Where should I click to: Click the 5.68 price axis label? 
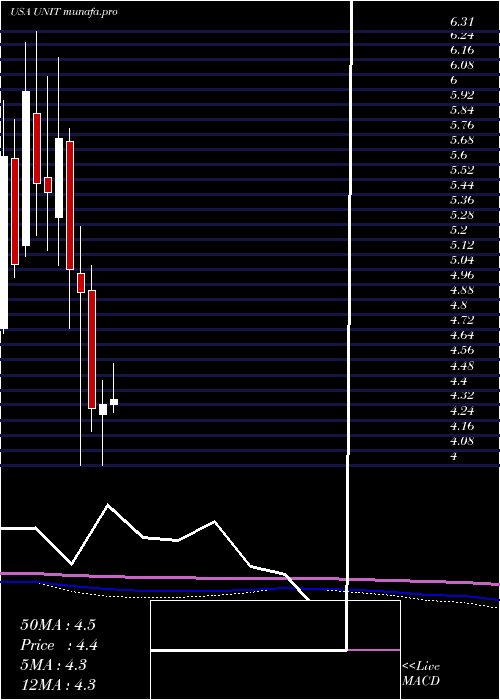click(x=462, y=140)
